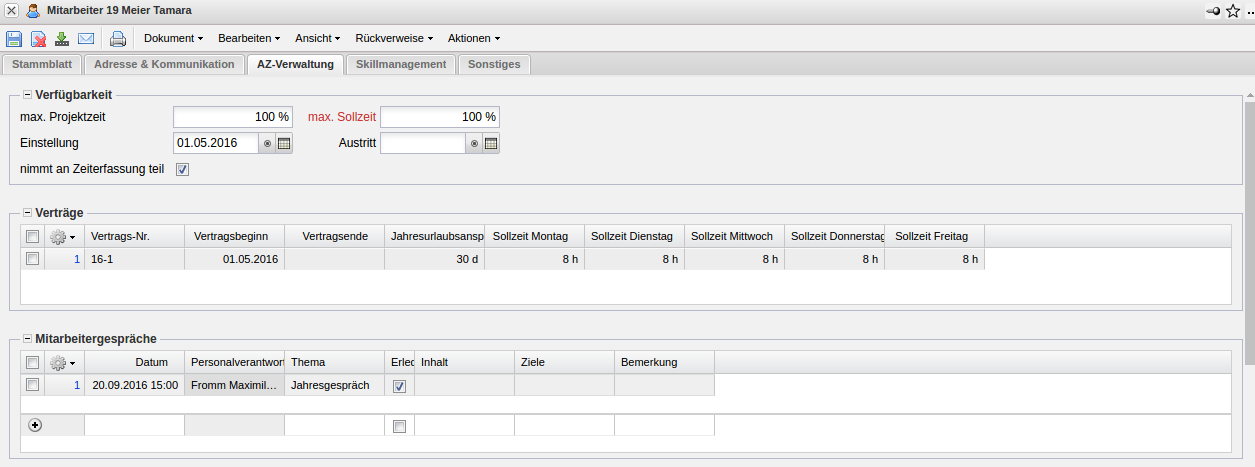Click the blue floppy disk save icon
The width and height of the screenshot is (1255, 467).
tap(14, 39)
